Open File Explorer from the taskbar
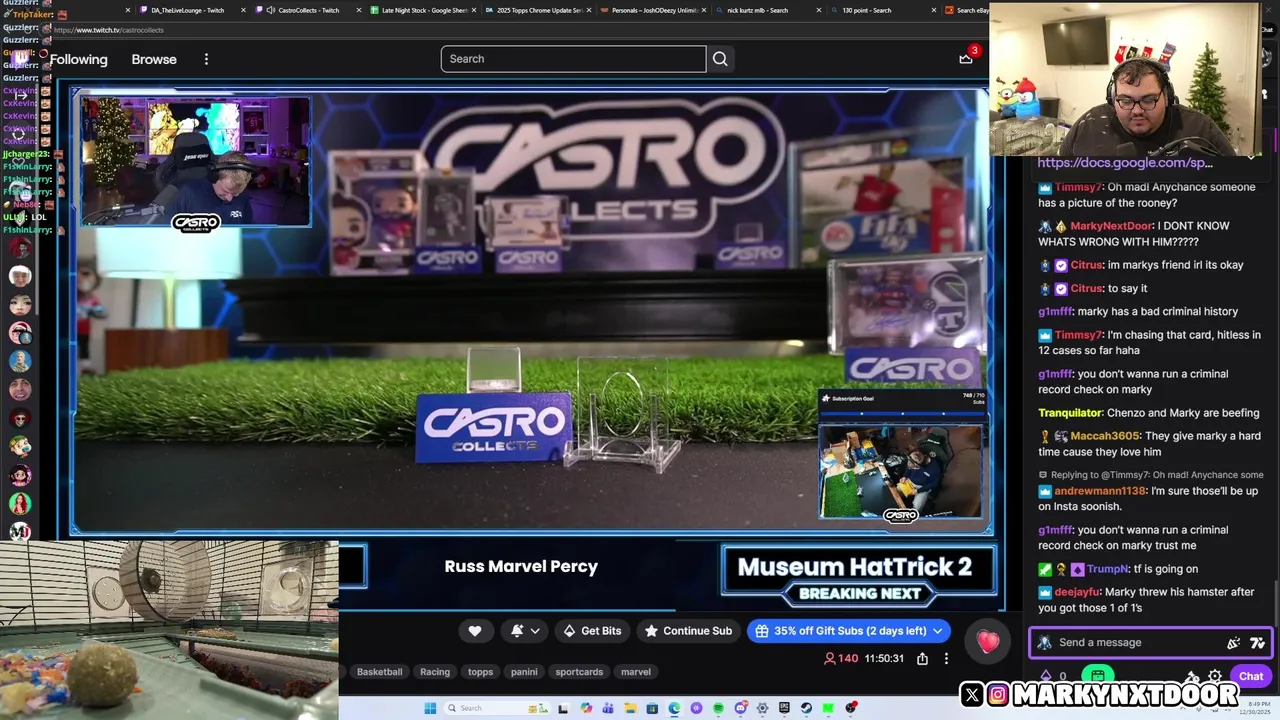The width and height of the screenshot is (1280, 720). [x=630, y=708]
